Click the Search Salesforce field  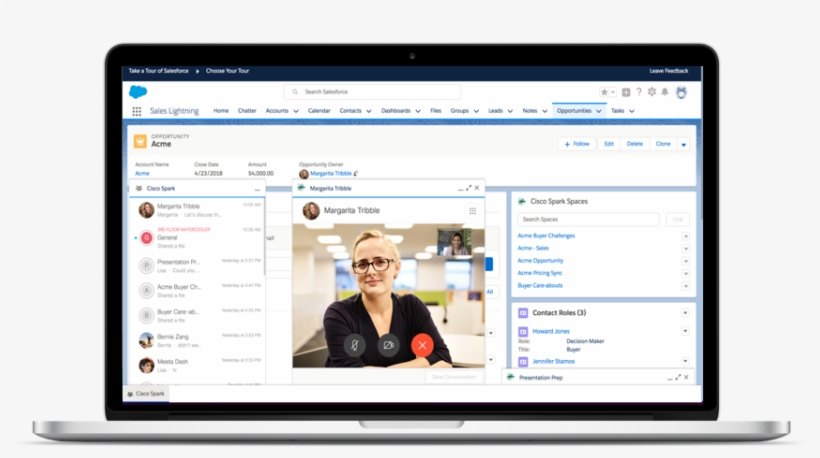pos(372,92)
